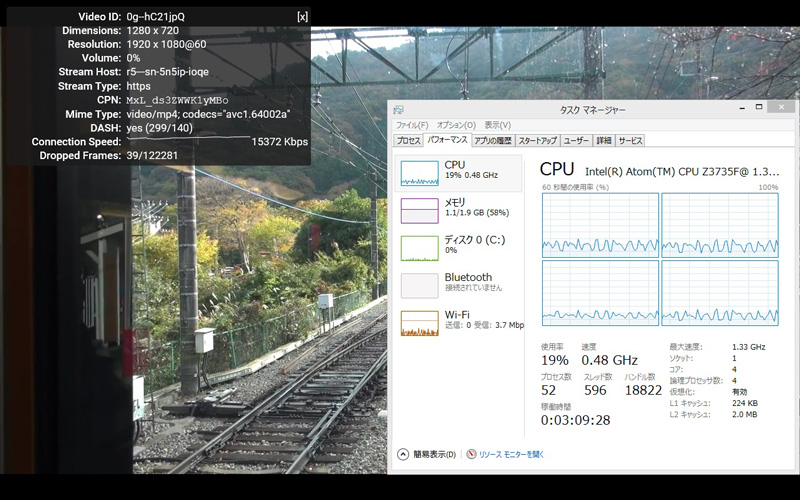Click the 最大速度 value 1.33 GHz

[748, 347]
